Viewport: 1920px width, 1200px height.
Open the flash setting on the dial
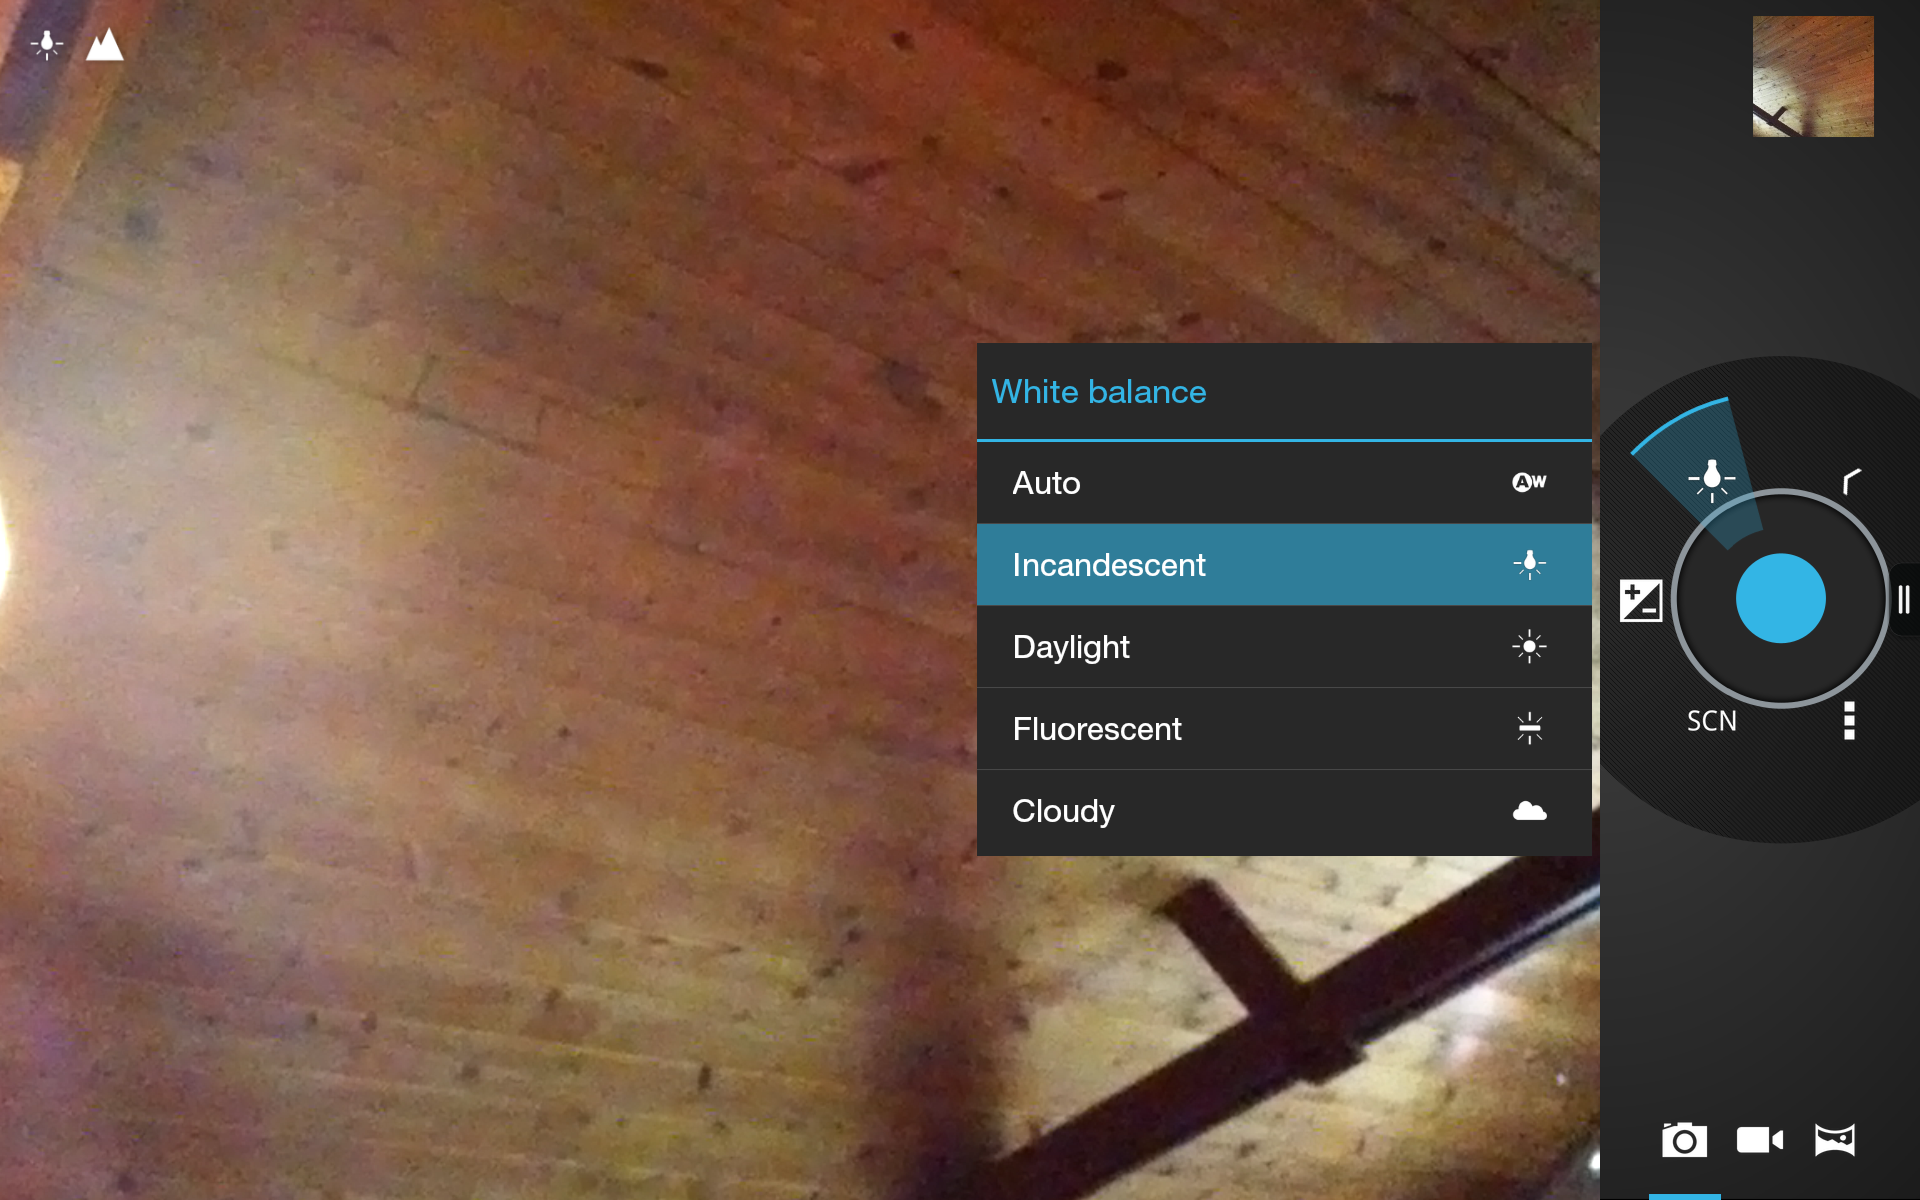[x=1851, y=482]
